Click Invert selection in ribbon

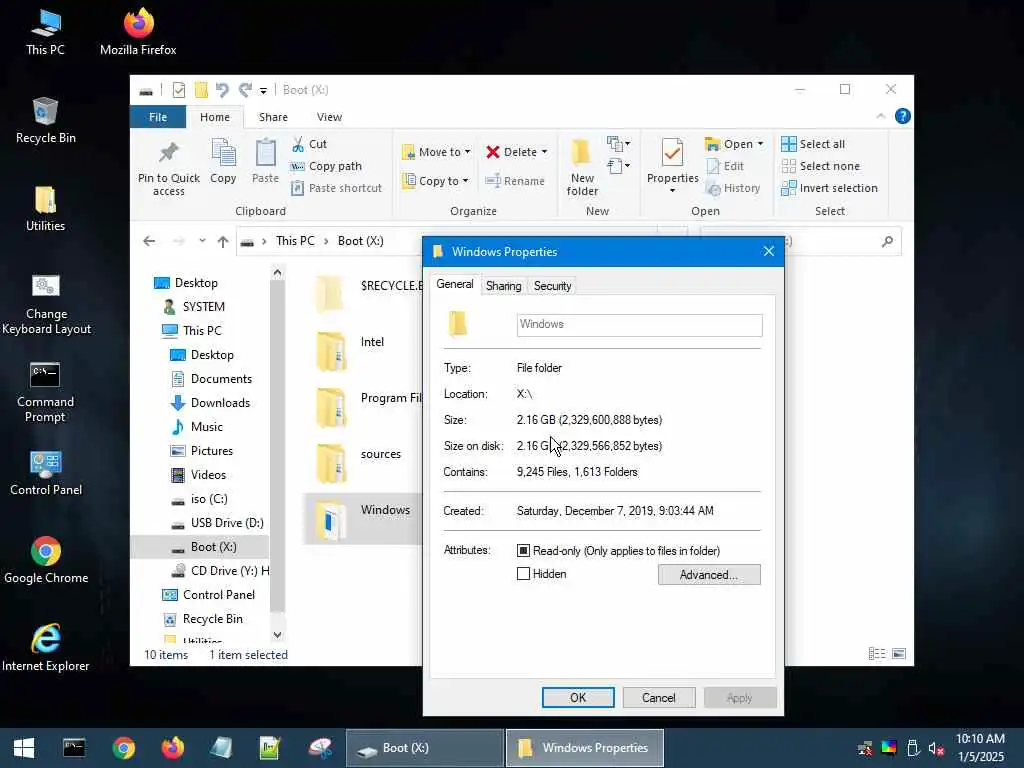(x=829, y=188)
